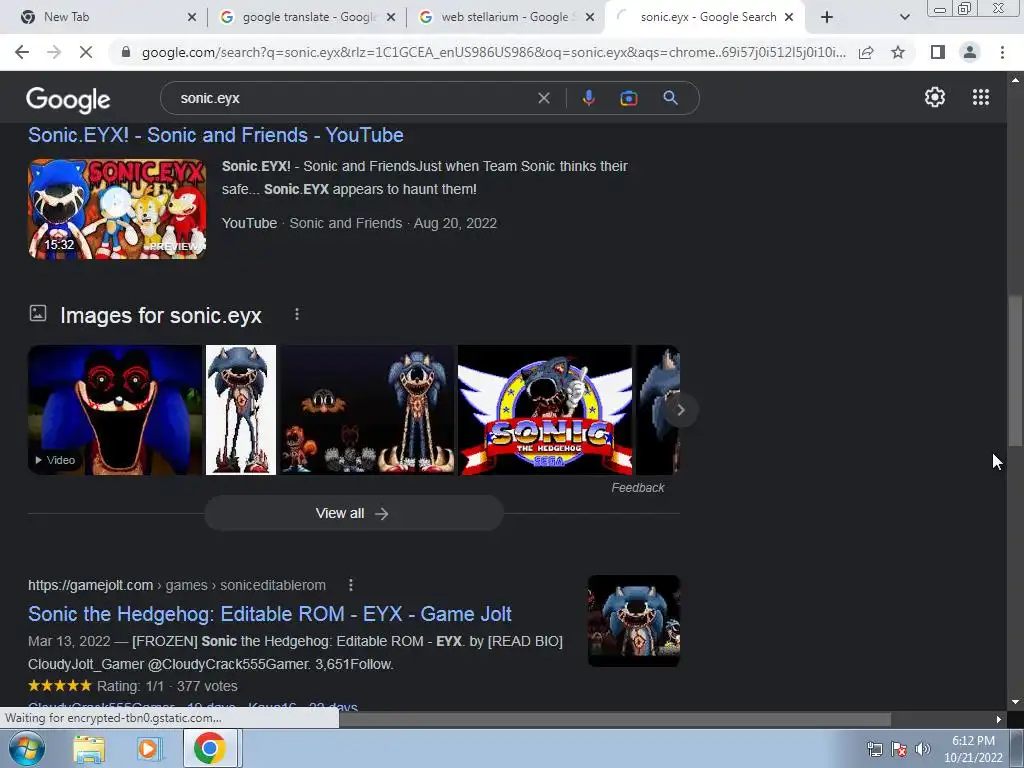Open the dark scene Sonic.EYX image

tap(367, 409)
